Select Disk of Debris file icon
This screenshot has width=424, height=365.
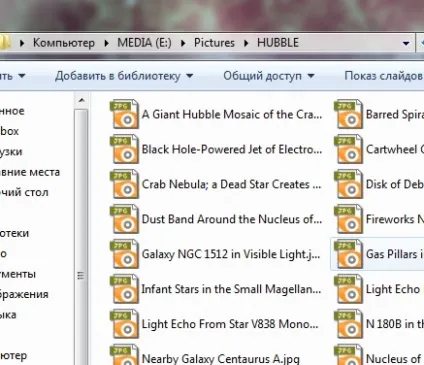[x=348, y=184]
